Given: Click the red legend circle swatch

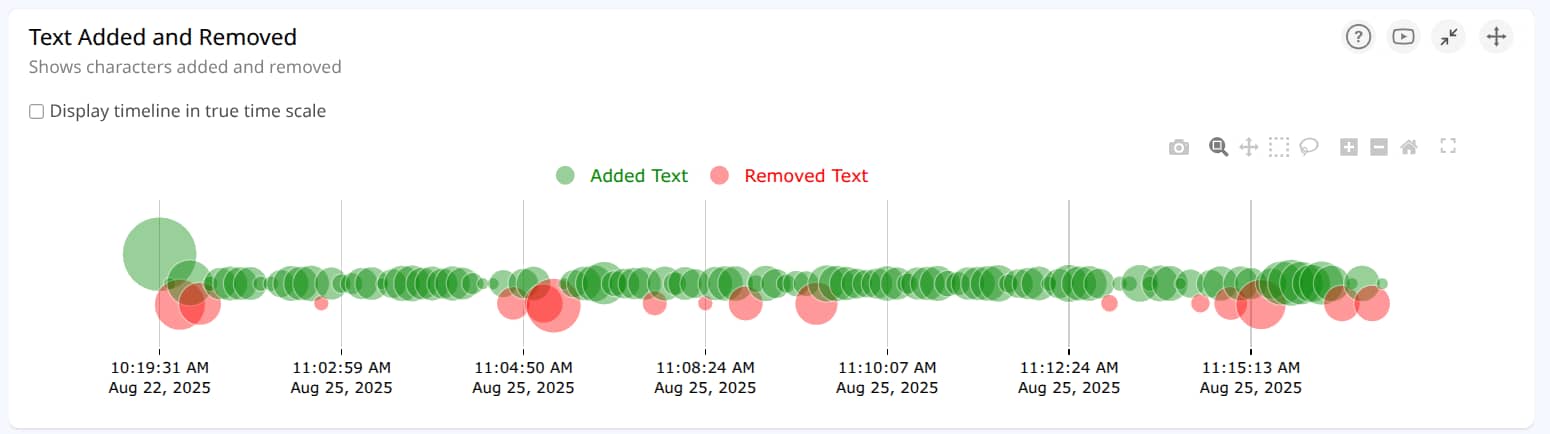Looking at the screenshot, I should coord(719,176).
